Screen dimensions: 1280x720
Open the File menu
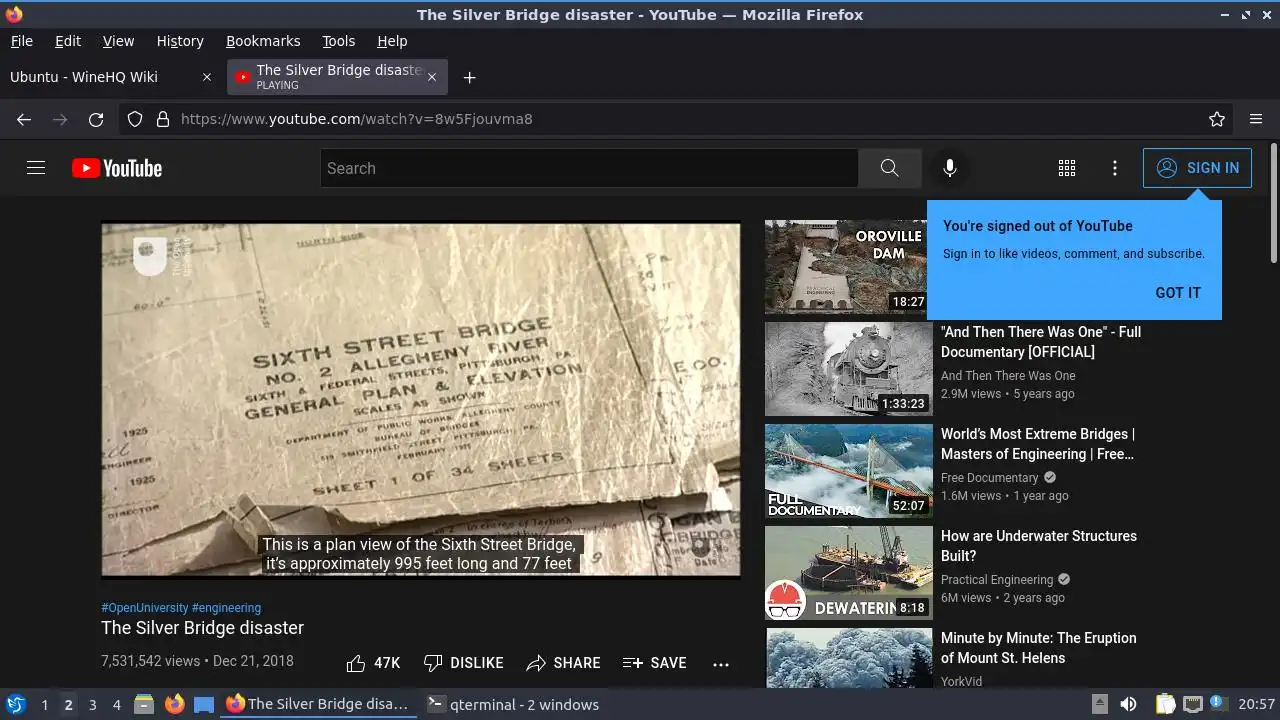coord(21,41)
